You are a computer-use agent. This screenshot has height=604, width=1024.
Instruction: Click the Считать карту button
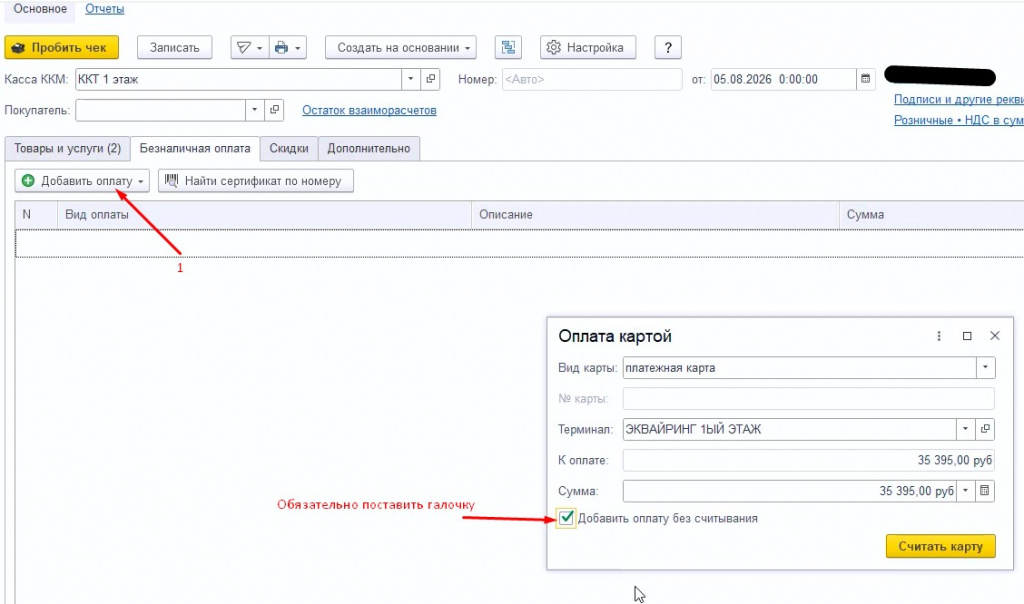tap(940, 547)
